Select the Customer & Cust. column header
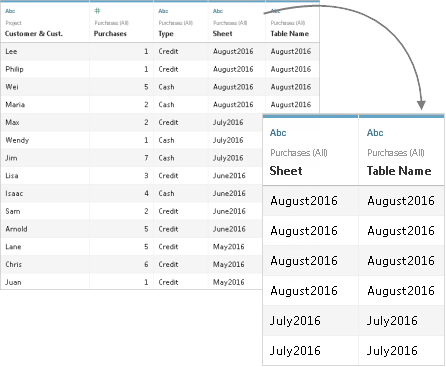 [x=34, y=34]
